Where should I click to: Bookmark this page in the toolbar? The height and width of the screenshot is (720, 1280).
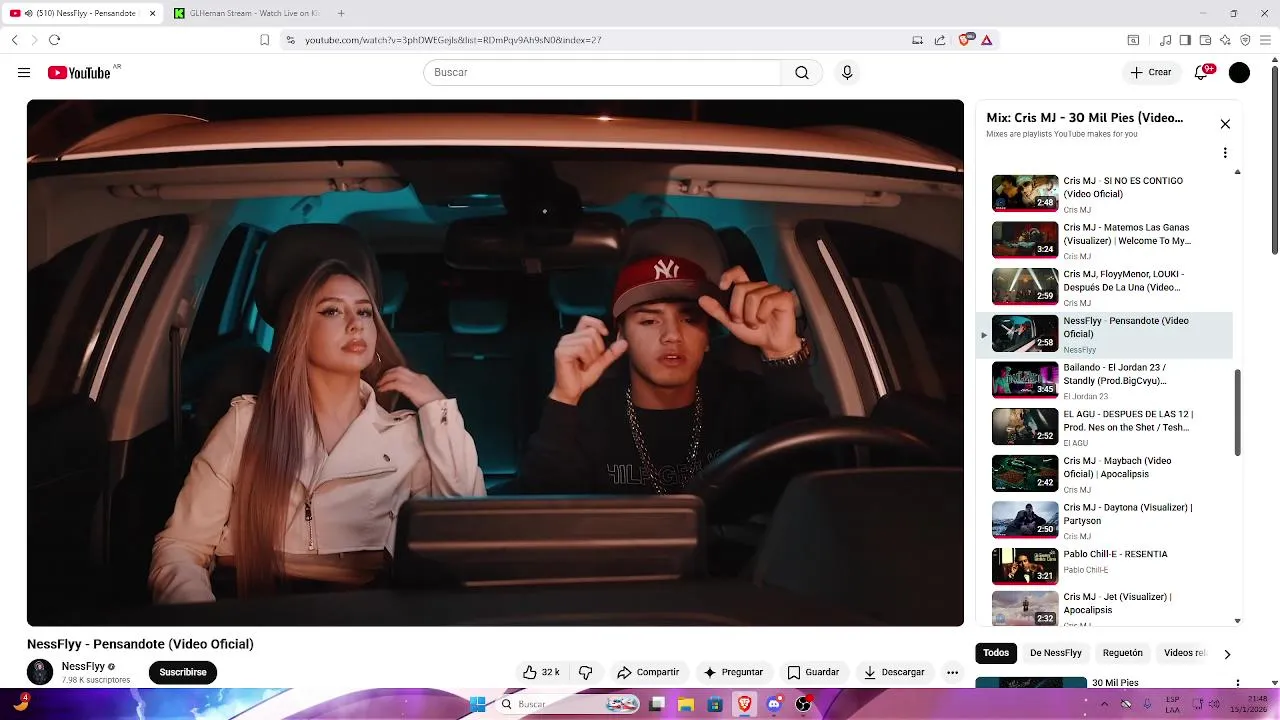point(264,40)
